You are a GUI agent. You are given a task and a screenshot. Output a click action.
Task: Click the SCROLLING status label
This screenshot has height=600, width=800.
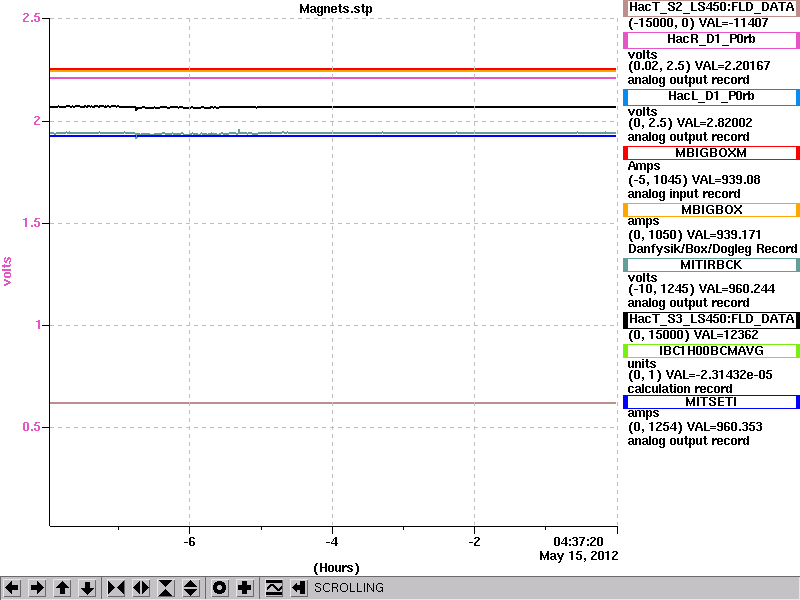tap(348, 588)
